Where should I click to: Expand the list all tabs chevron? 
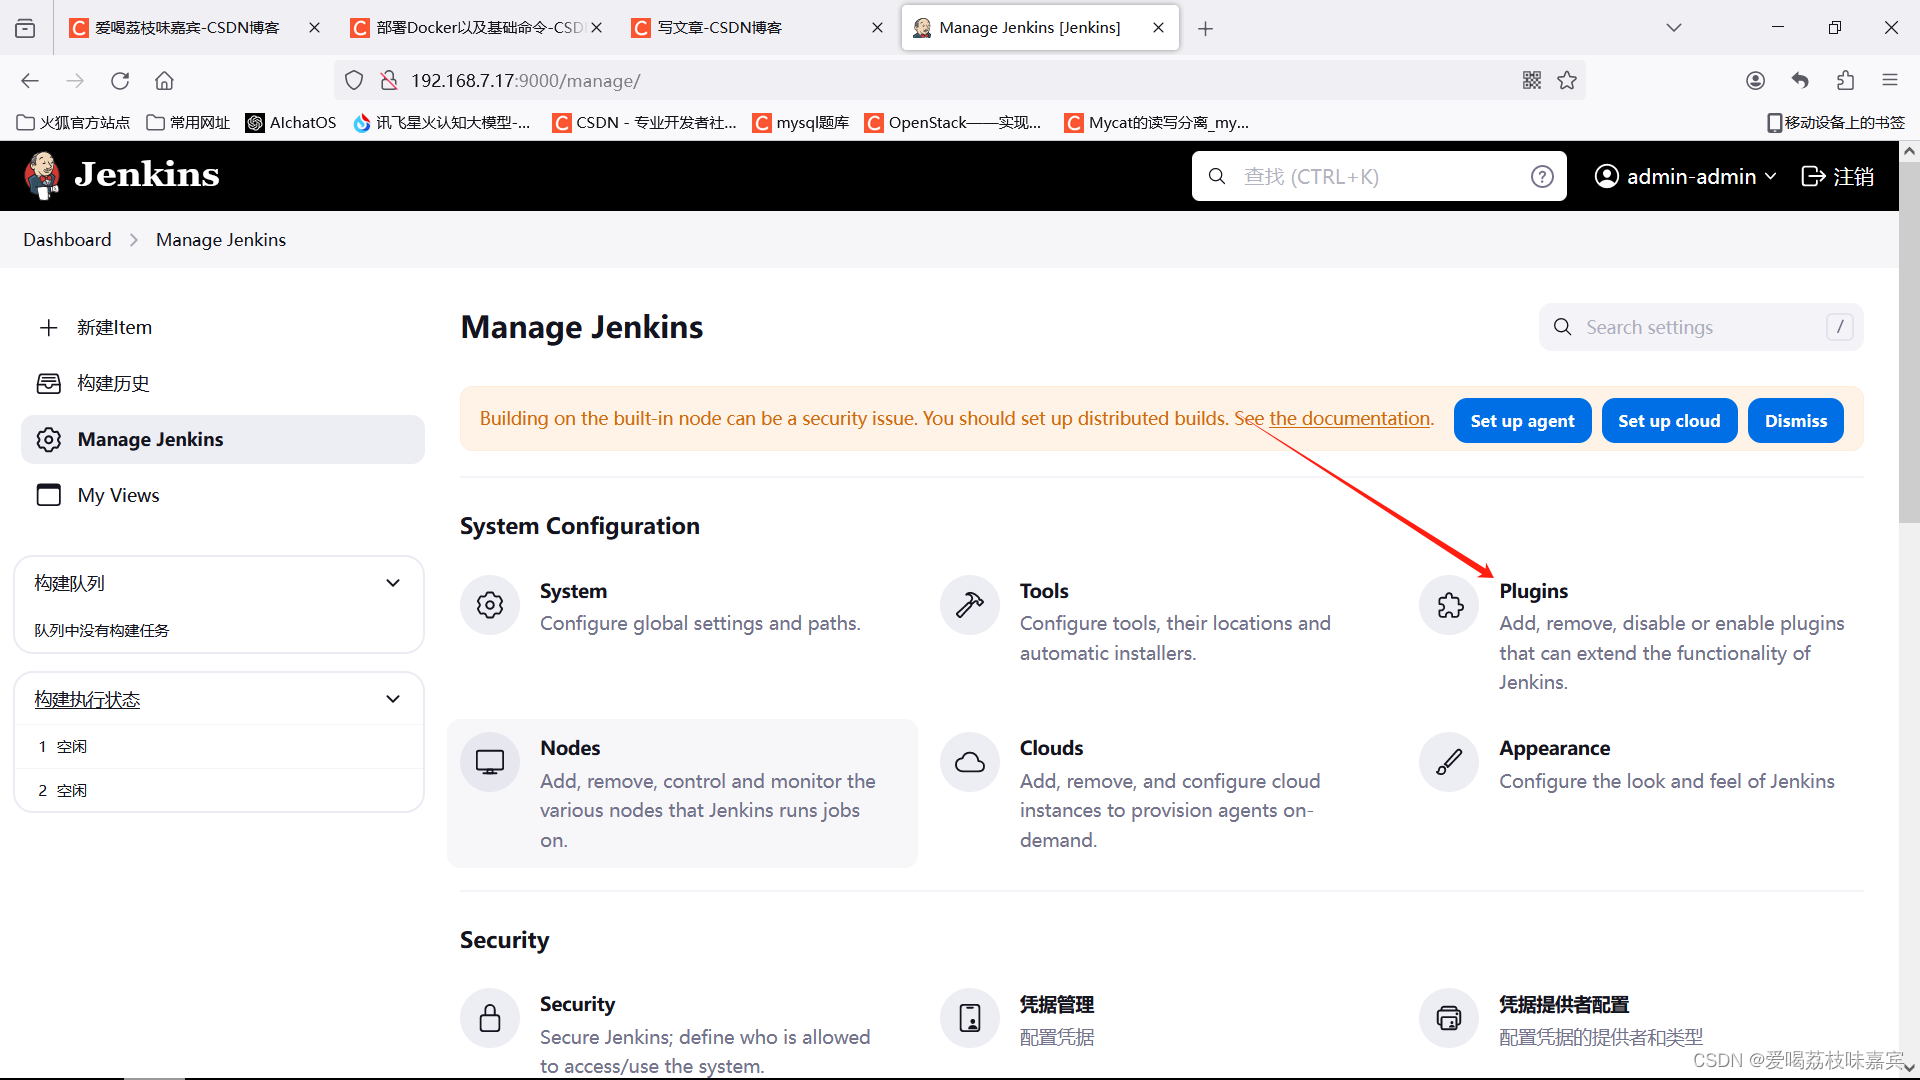tap(1674, 28)
